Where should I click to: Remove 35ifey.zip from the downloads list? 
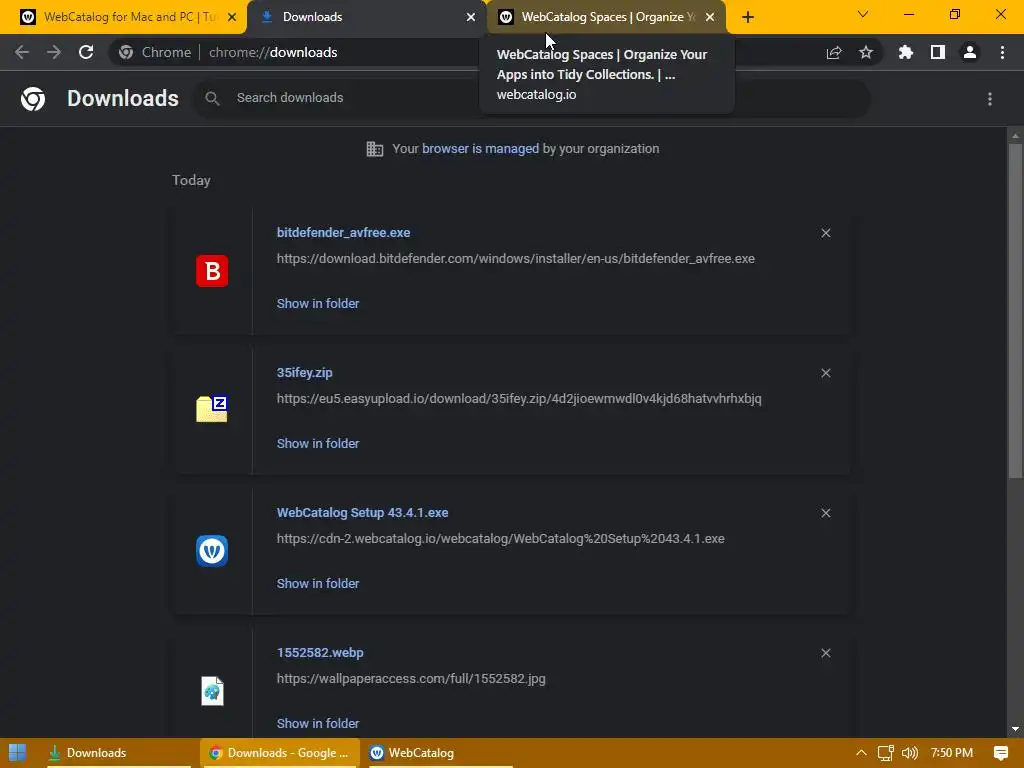click(825, 373)
